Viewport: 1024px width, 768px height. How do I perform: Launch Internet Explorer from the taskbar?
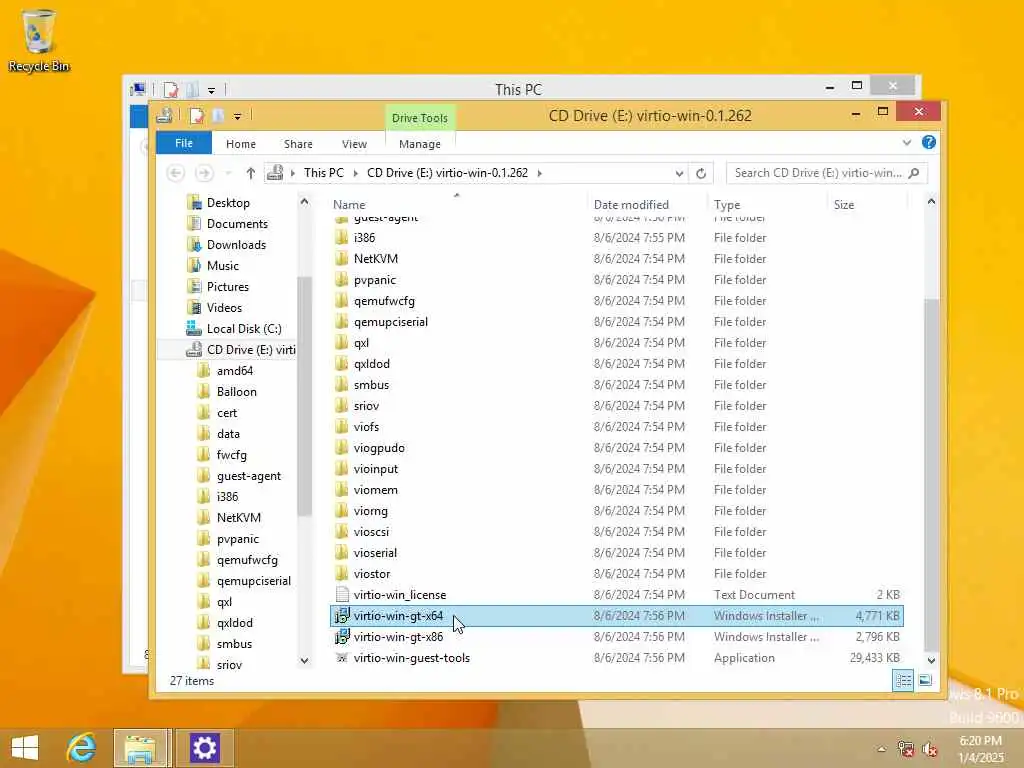pos(82,748)
